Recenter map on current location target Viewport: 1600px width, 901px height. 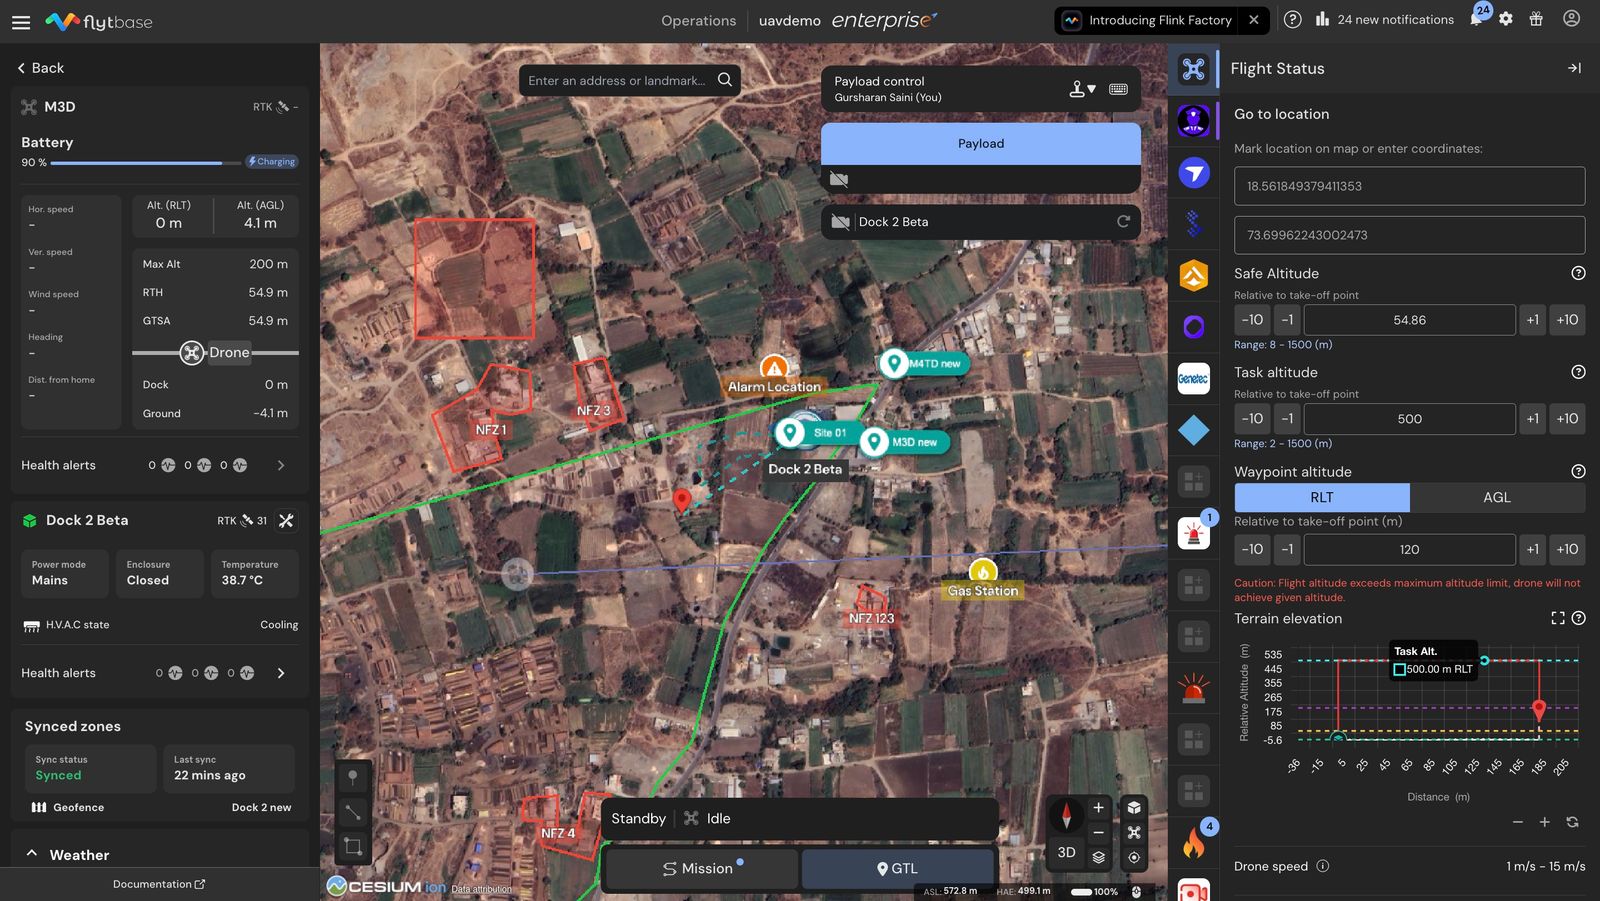(x=1134, y=857)
